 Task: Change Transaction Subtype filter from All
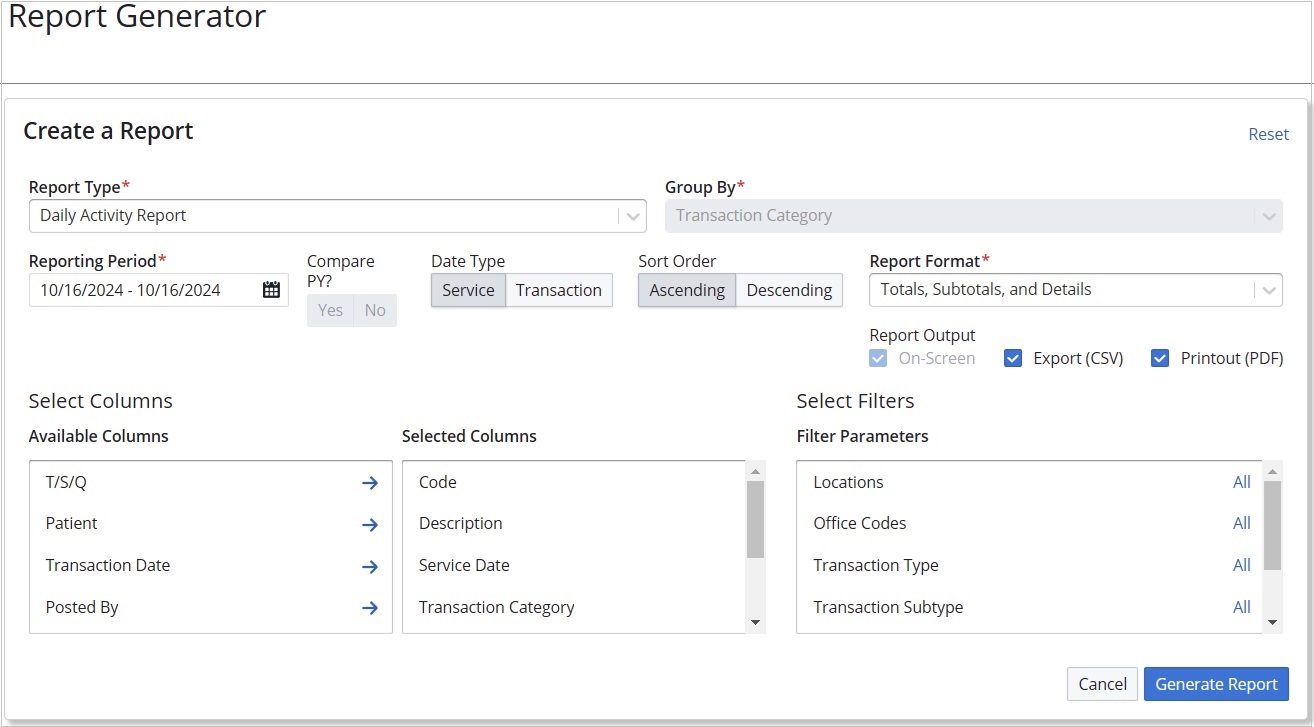tap(1242, 607)
